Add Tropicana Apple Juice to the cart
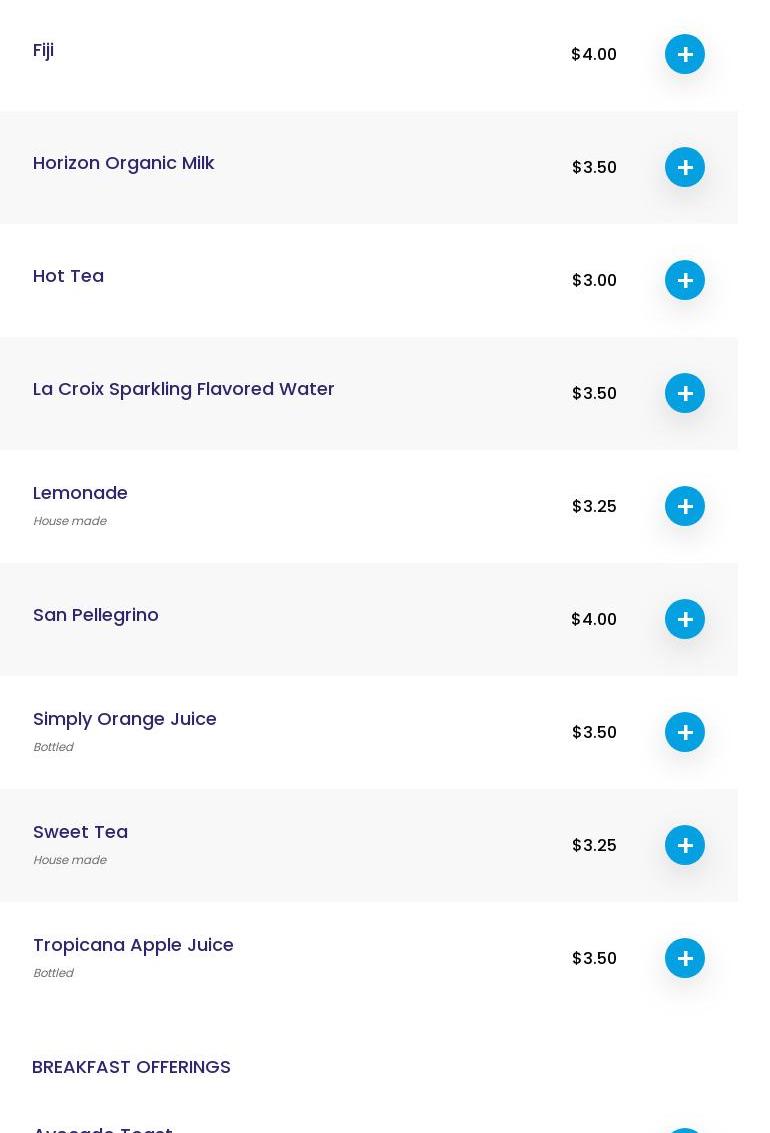The image size is (770, 1133). [685, 958]
